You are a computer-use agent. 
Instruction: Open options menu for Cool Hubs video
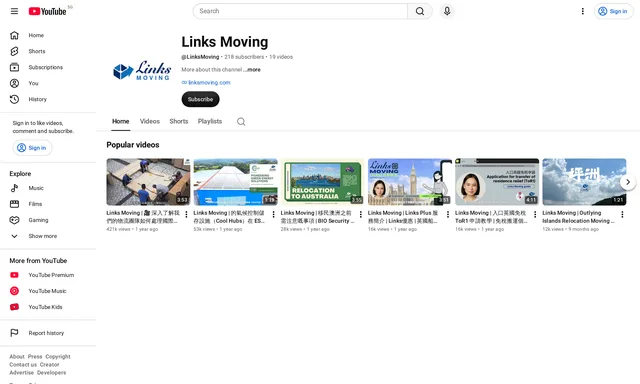[273, 214]
